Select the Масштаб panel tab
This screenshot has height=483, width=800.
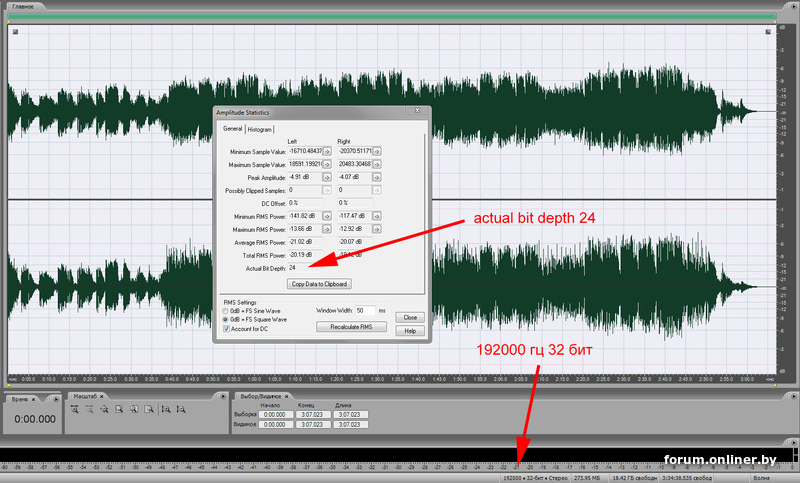pyautogui.click(x=85, y=396)
